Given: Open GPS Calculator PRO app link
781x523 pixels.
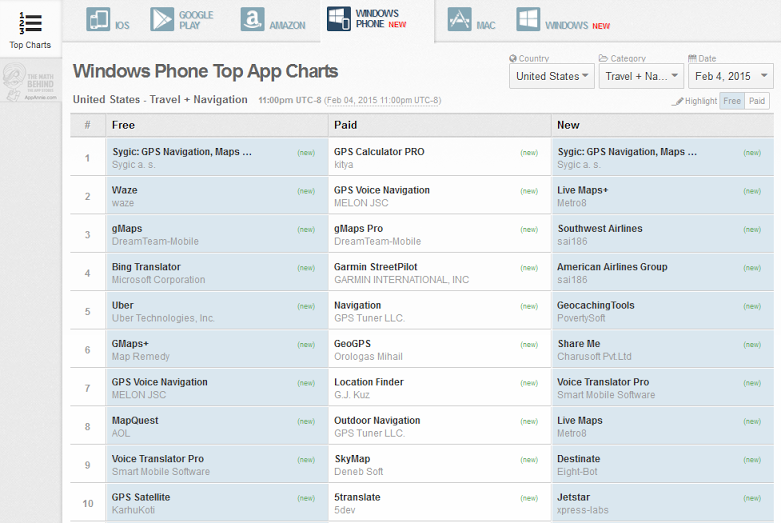Looking at the screenshot, I should click(379, 152).
